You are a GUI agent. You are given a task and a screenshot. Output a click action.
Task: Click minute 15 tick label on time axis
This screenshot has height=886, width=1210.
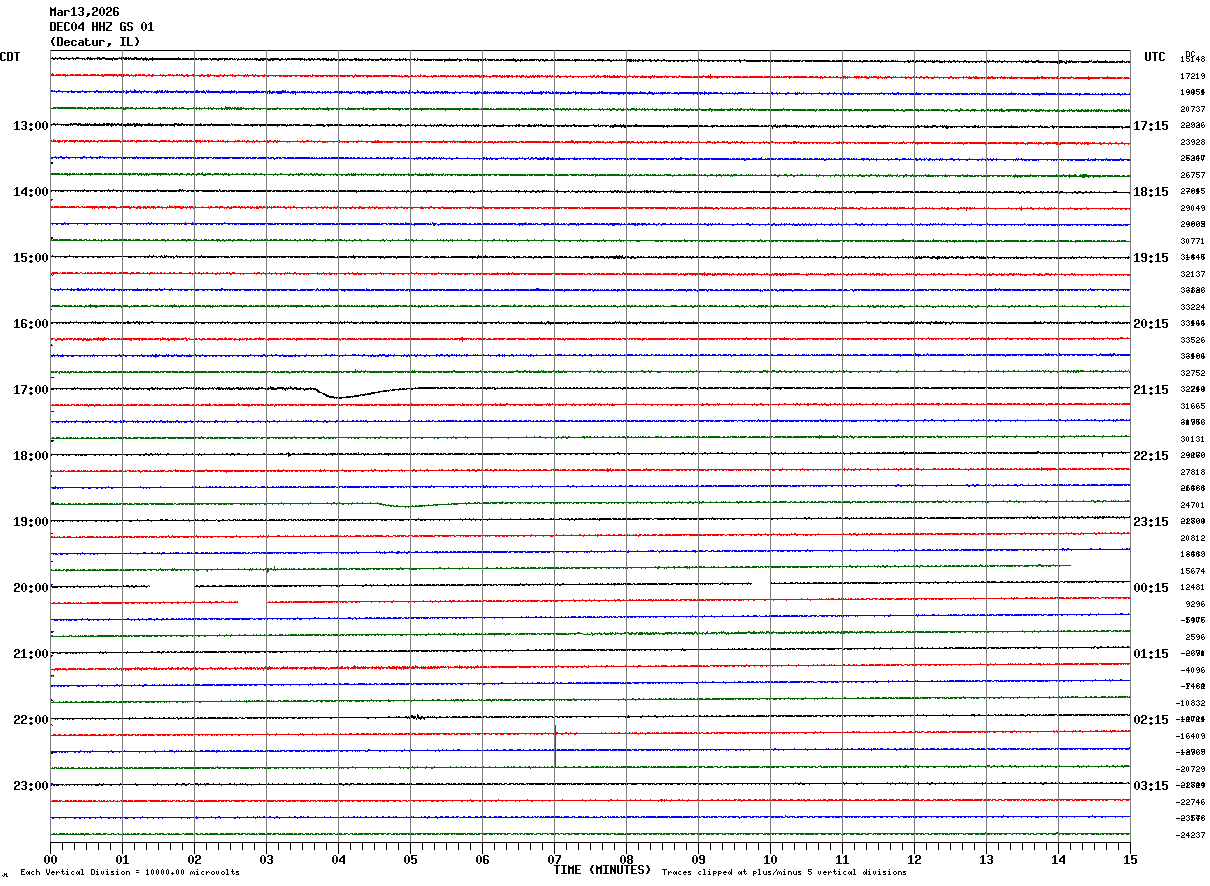tap(1130, 860)
